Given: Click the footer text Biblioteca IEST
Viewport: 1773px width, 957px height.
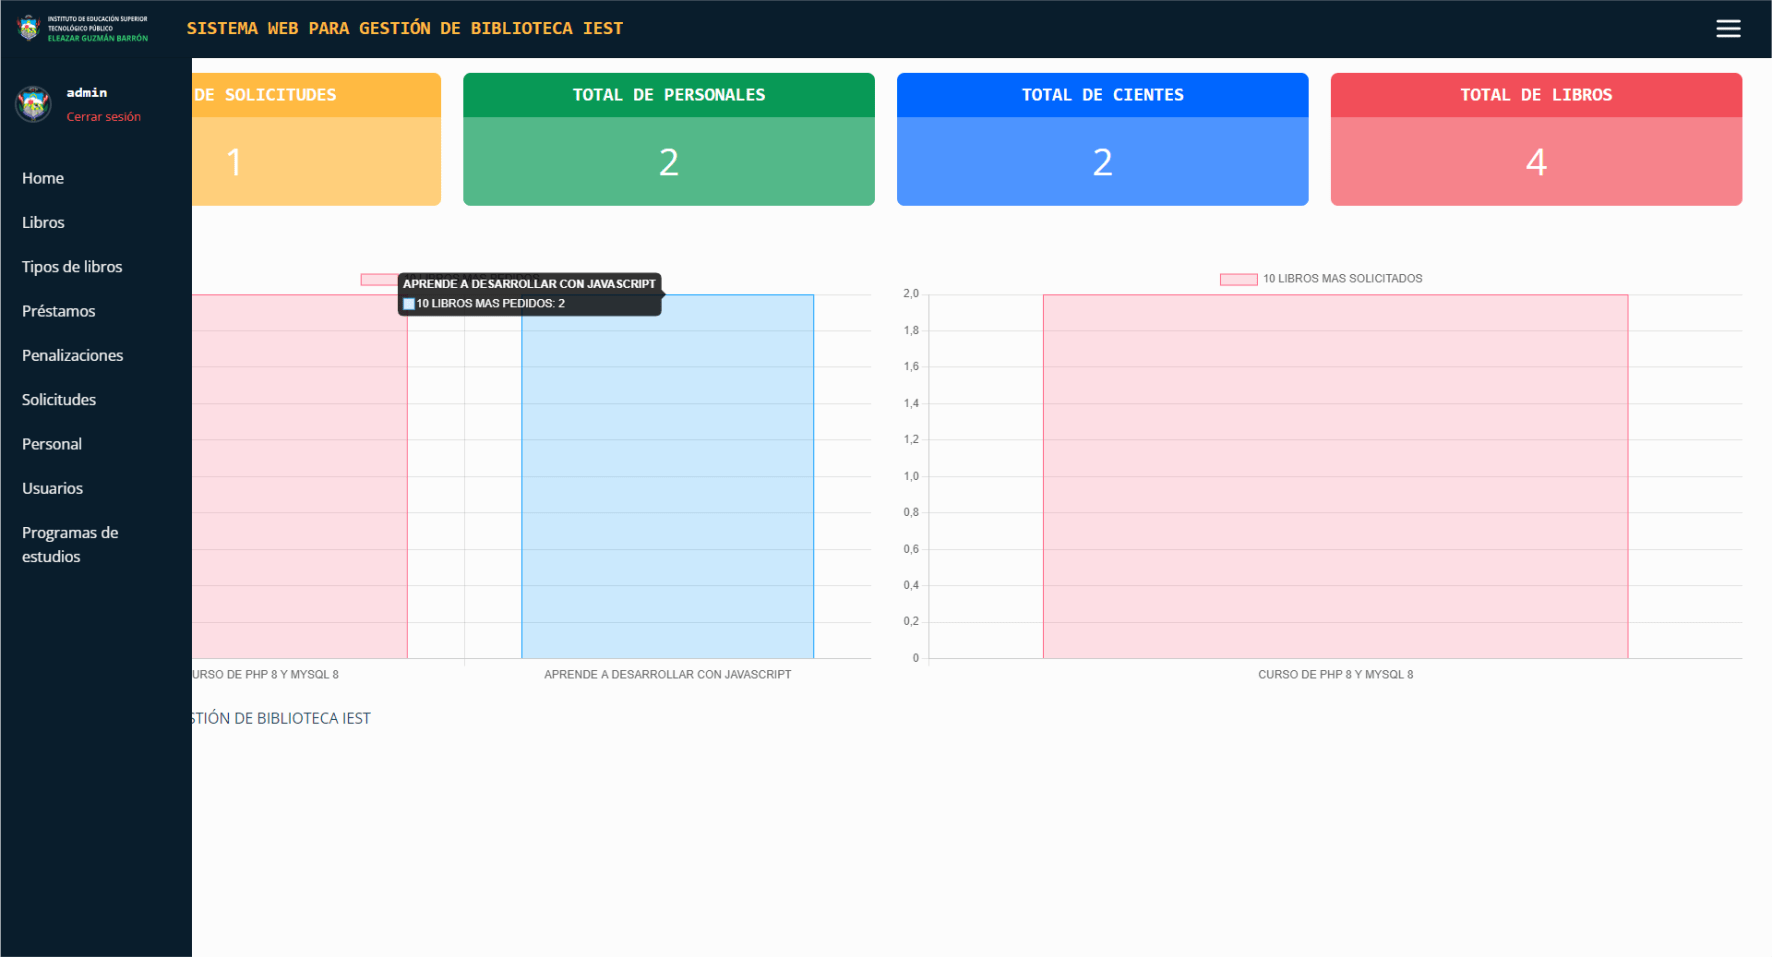Looking at the screenshot, I should 281,718.
